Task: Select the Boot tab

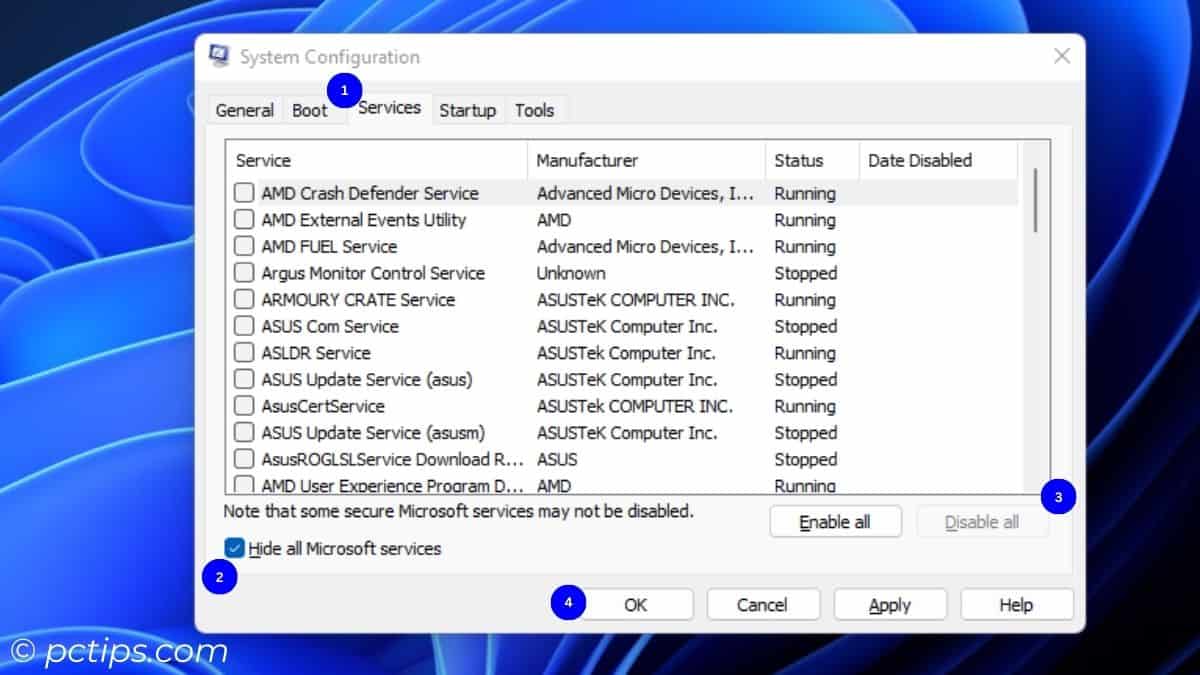Action: click(308, 110)
